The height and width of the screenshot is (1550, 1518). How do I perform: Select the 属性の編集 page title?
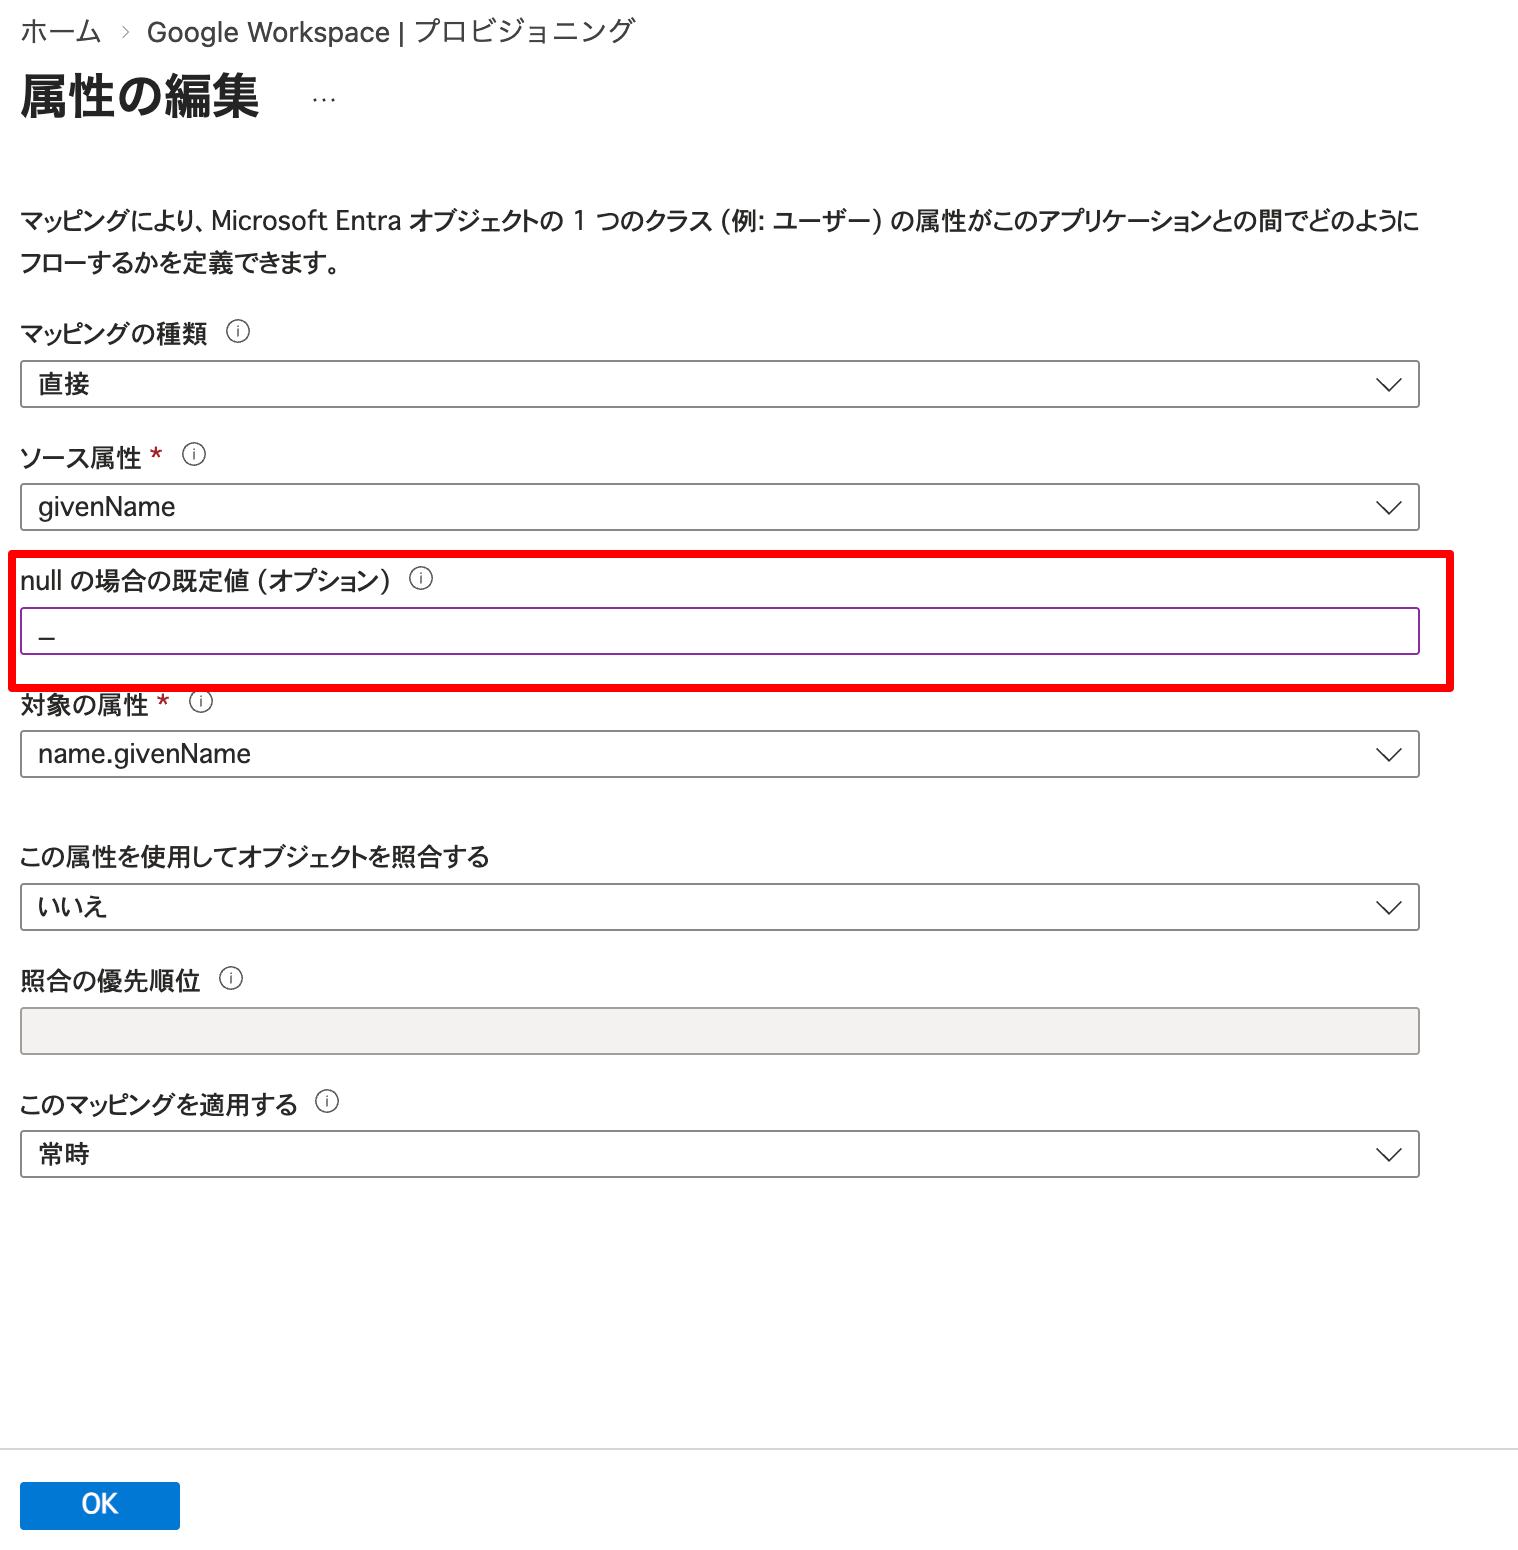137,99
